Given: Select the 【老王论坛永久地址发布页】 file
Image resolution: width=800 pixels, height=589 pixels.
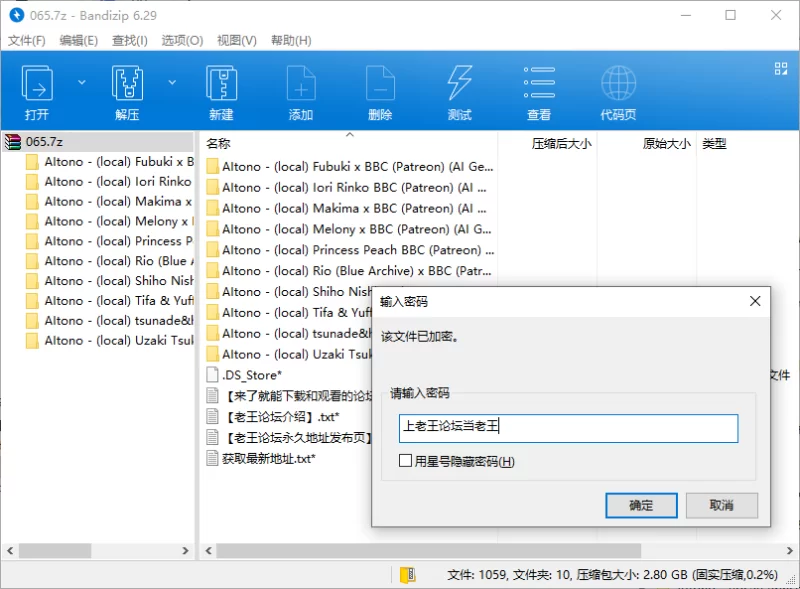Looking at the screenshot, I should coord(289,438).
